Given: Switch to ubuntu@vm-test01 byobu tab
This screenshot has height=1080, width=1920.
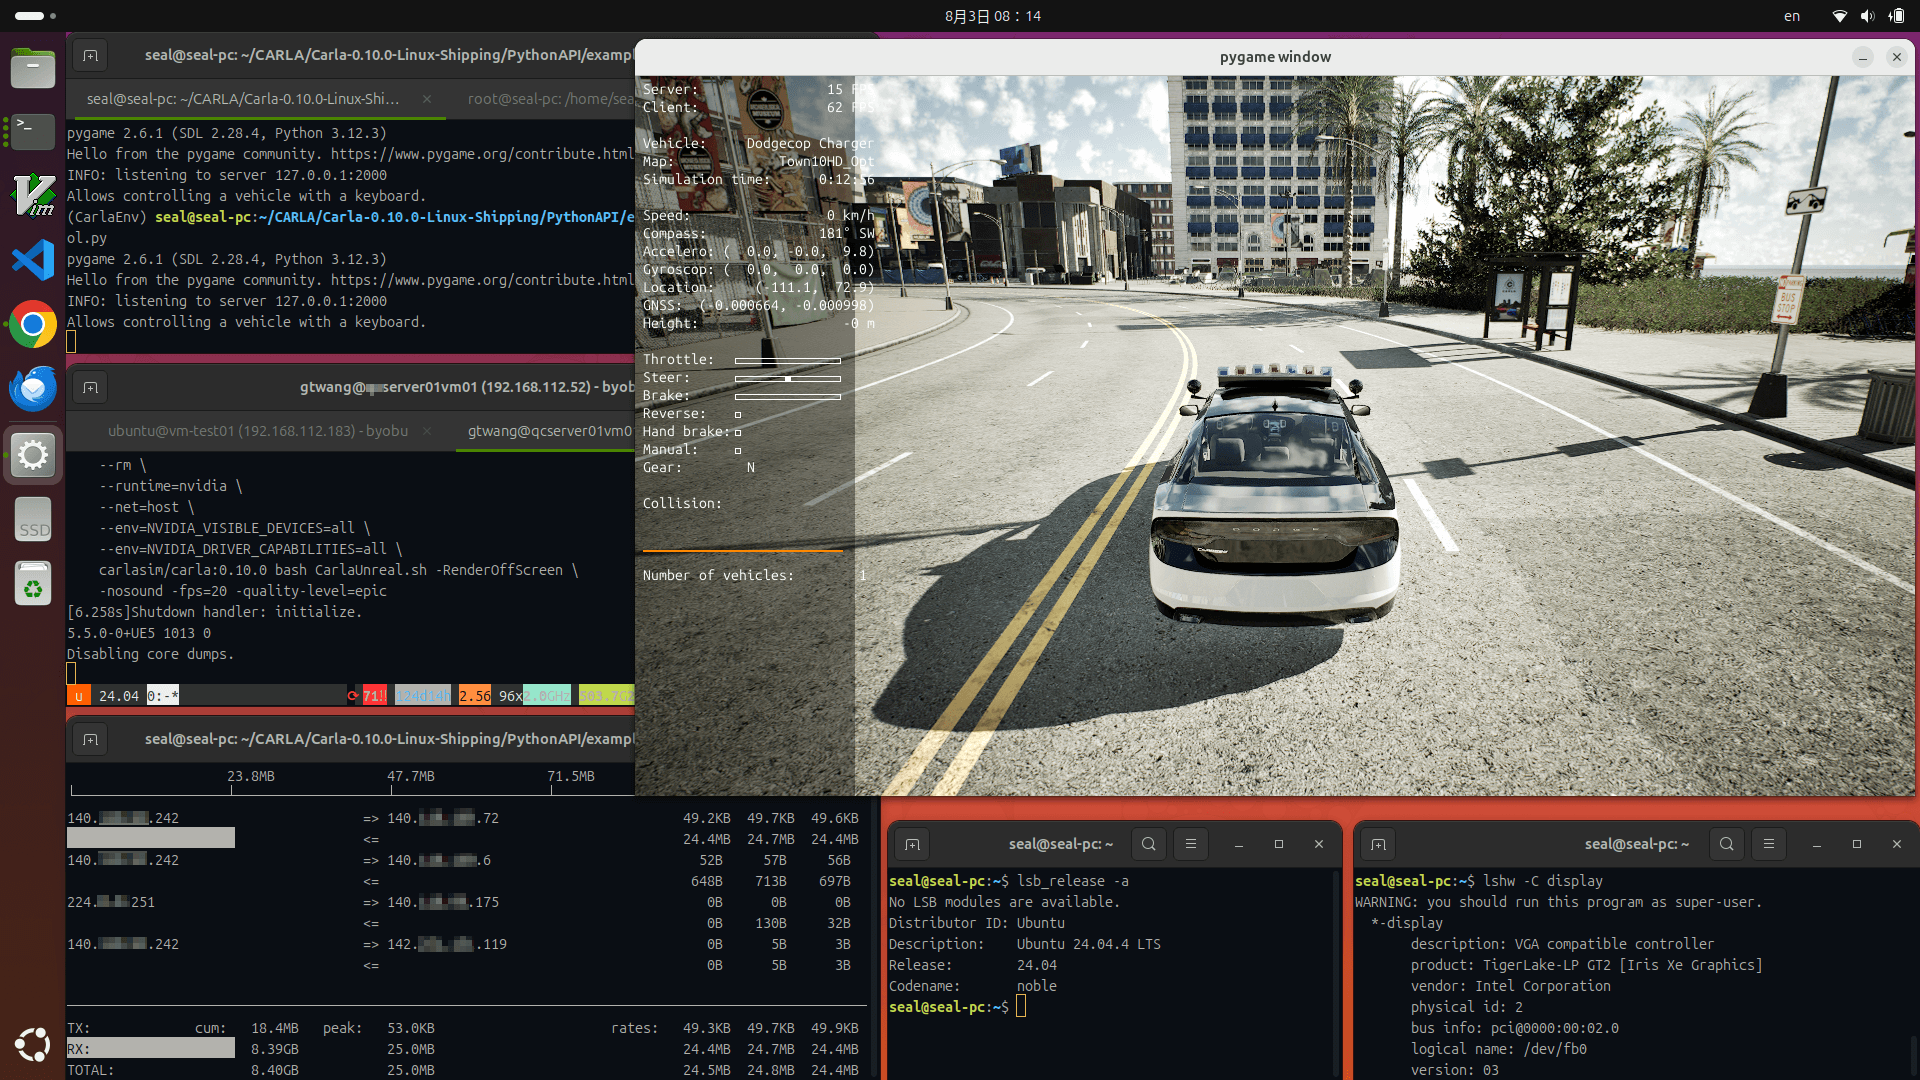Looking at the screenshot, I should [258, 431].
